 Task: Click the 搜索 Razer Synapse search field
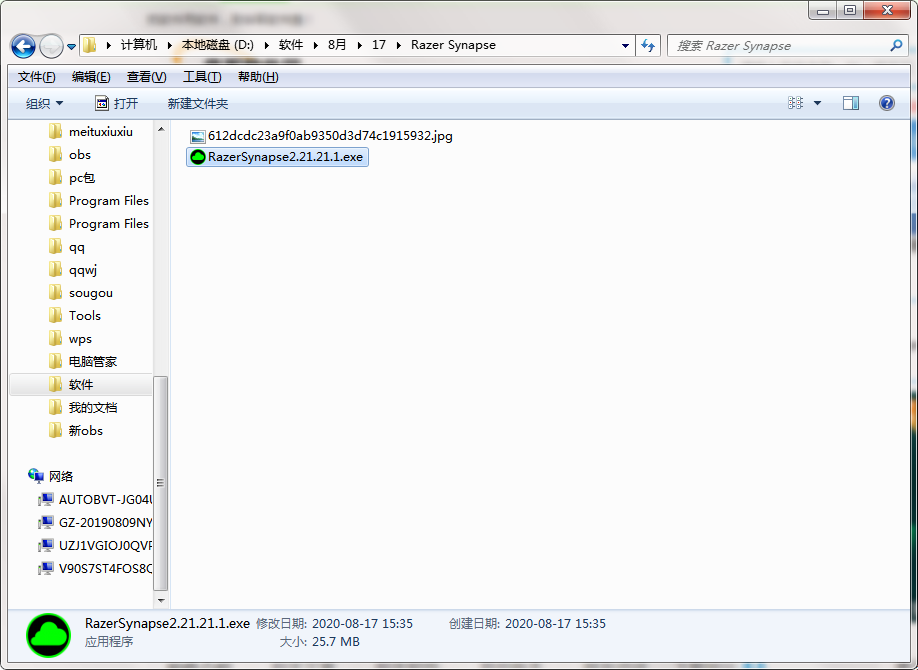pos(780,45)
